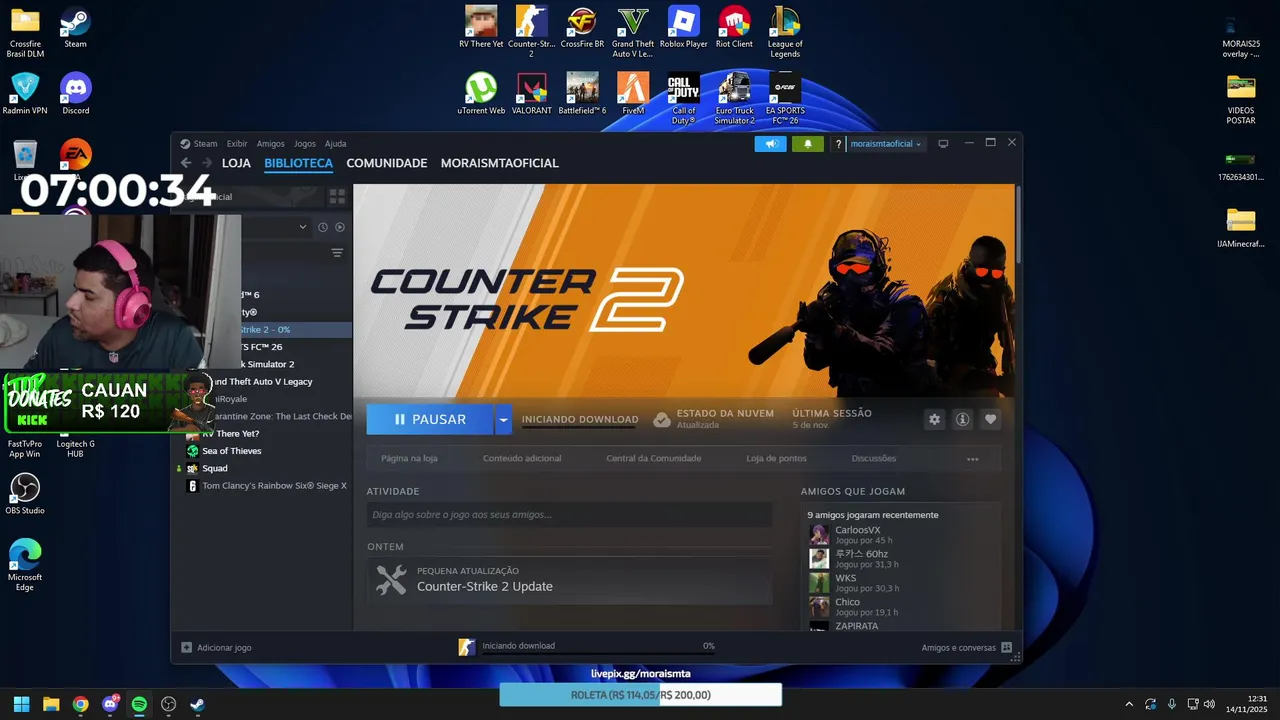Click the activity input field
The image size is (1280, 720).
[x=569, y=515]
